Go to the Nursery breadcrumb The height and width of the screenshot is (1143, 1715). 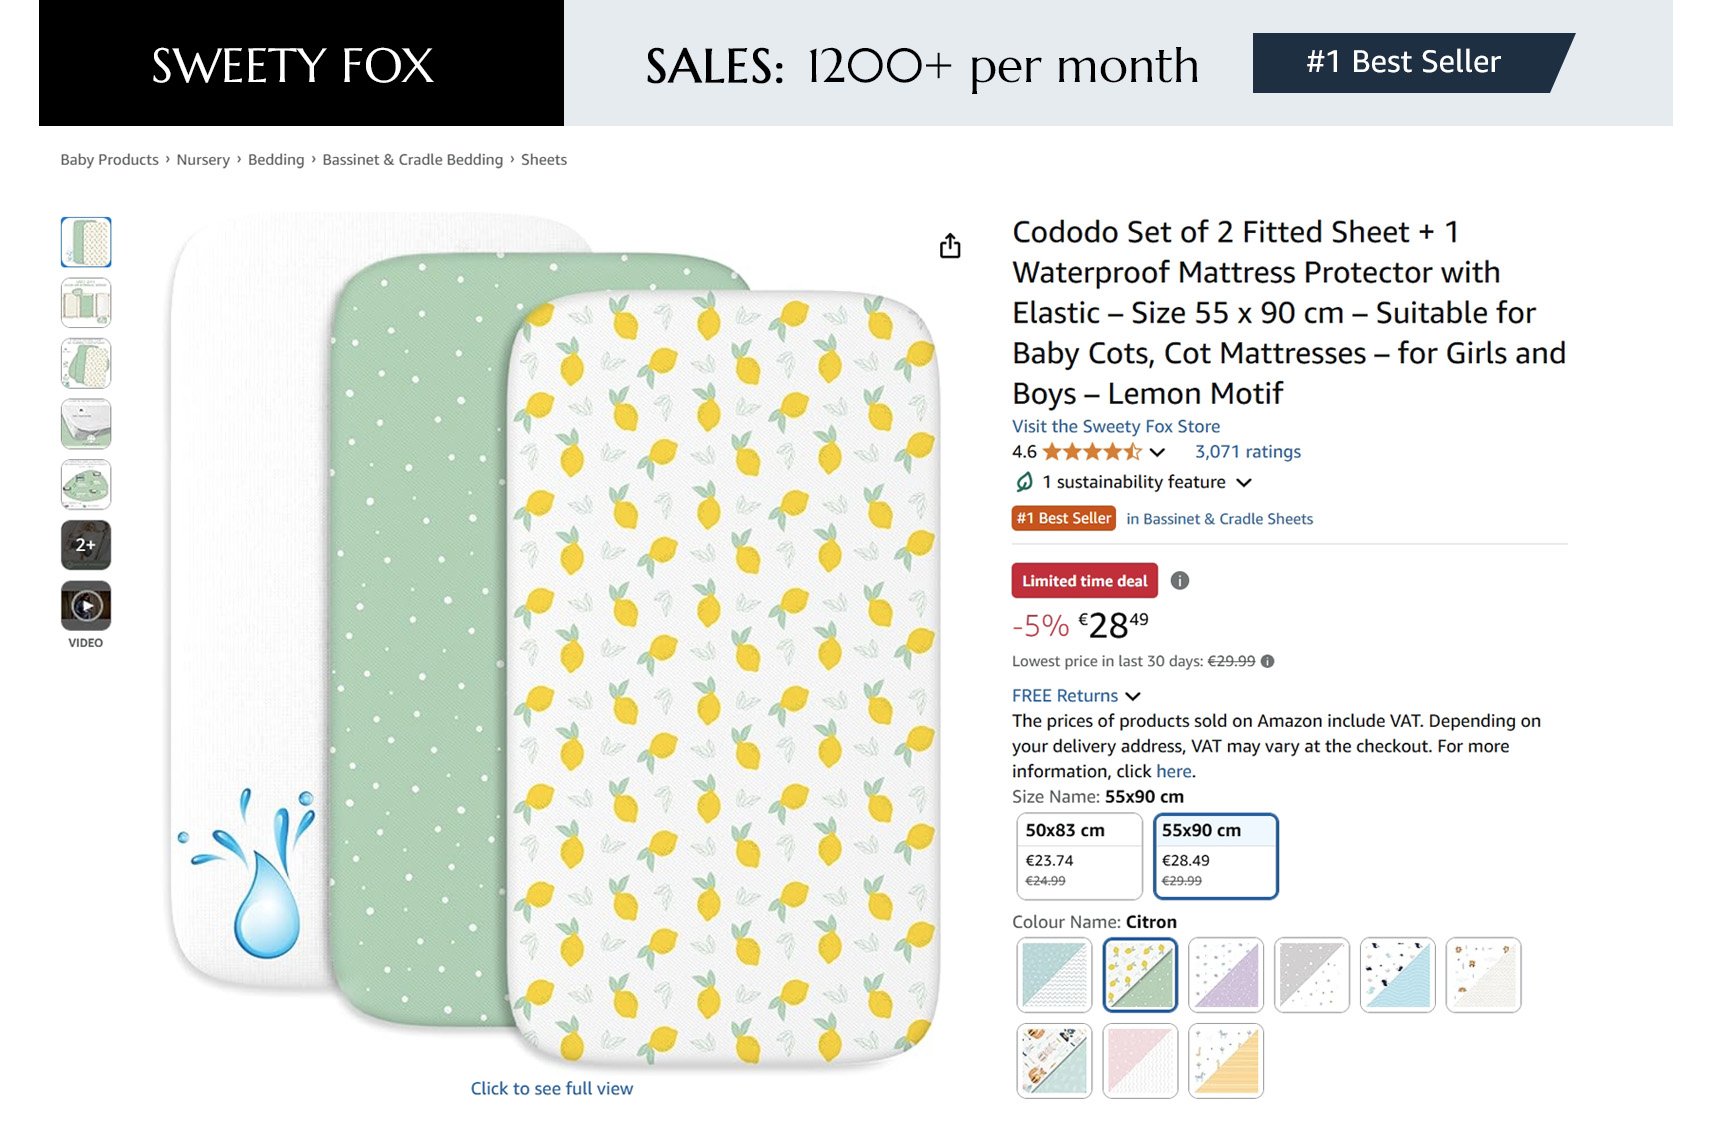pos(203,160)
